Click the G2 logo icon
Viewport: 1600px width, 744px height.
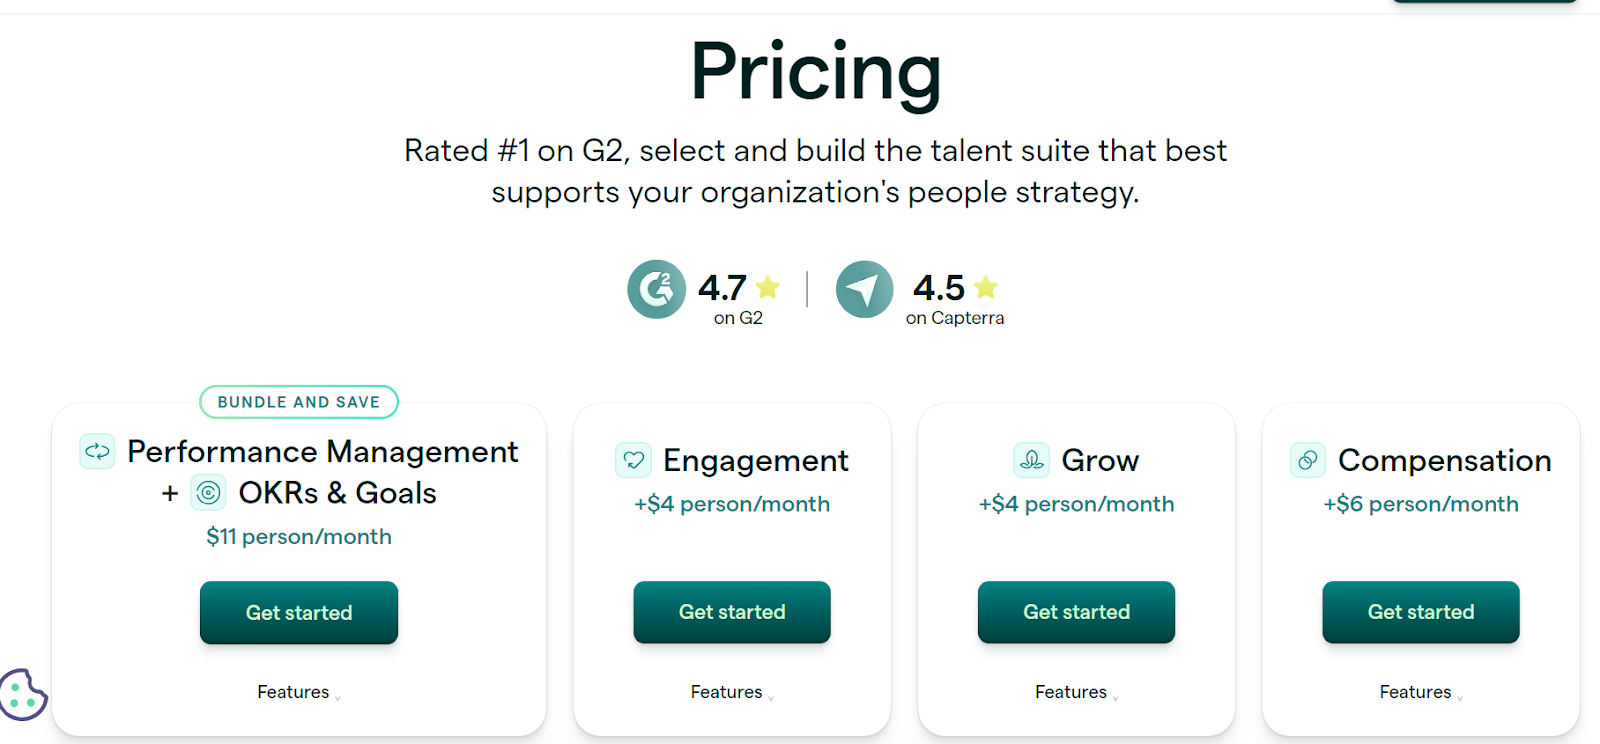657,289
